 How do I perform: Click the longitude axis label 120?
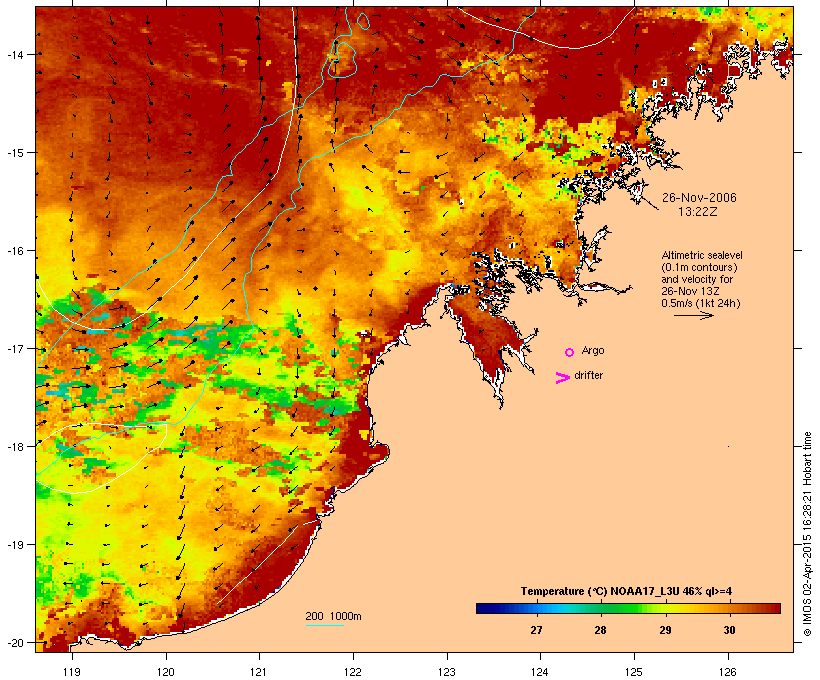166,672
